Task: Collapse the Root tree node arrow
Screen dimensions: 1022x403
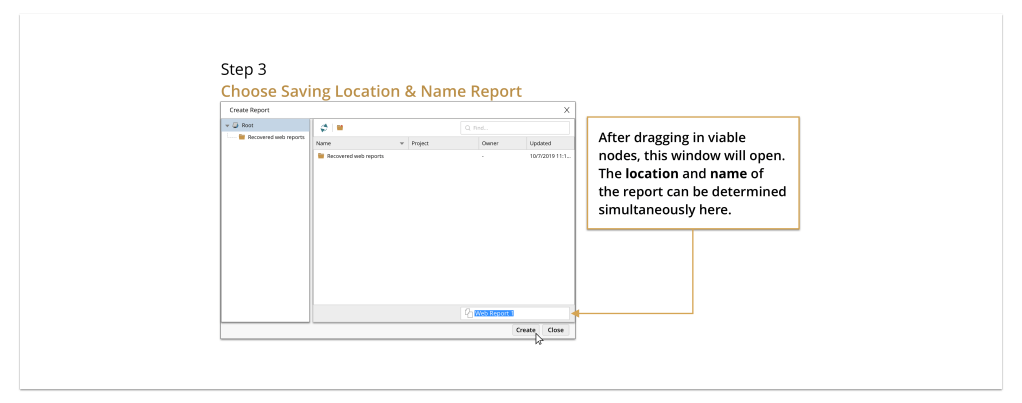Action: pyautogui.click(x=227, y=125)
